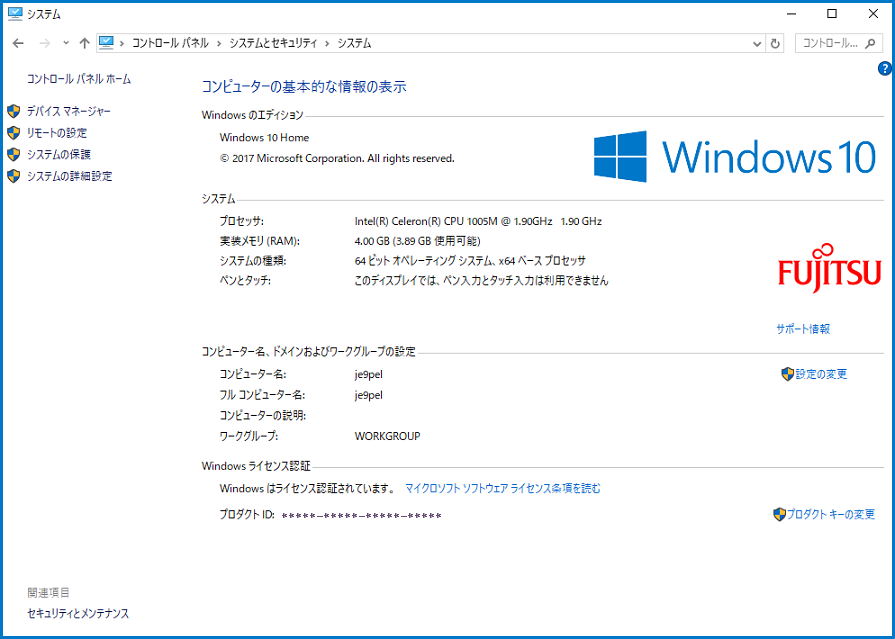This screenshot has width=895, height=639.
Task: Open リモートの設定 link
Action: pyautogui.click(x=57, y=133)
